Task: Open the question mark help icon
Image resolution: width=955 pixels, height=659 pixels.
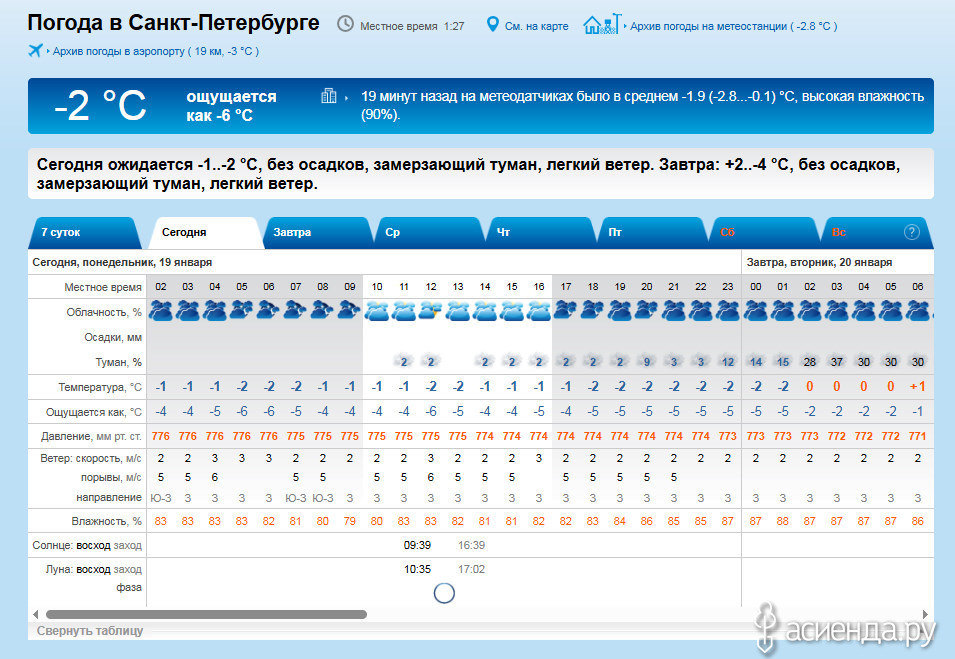Action: coord(911,232)
